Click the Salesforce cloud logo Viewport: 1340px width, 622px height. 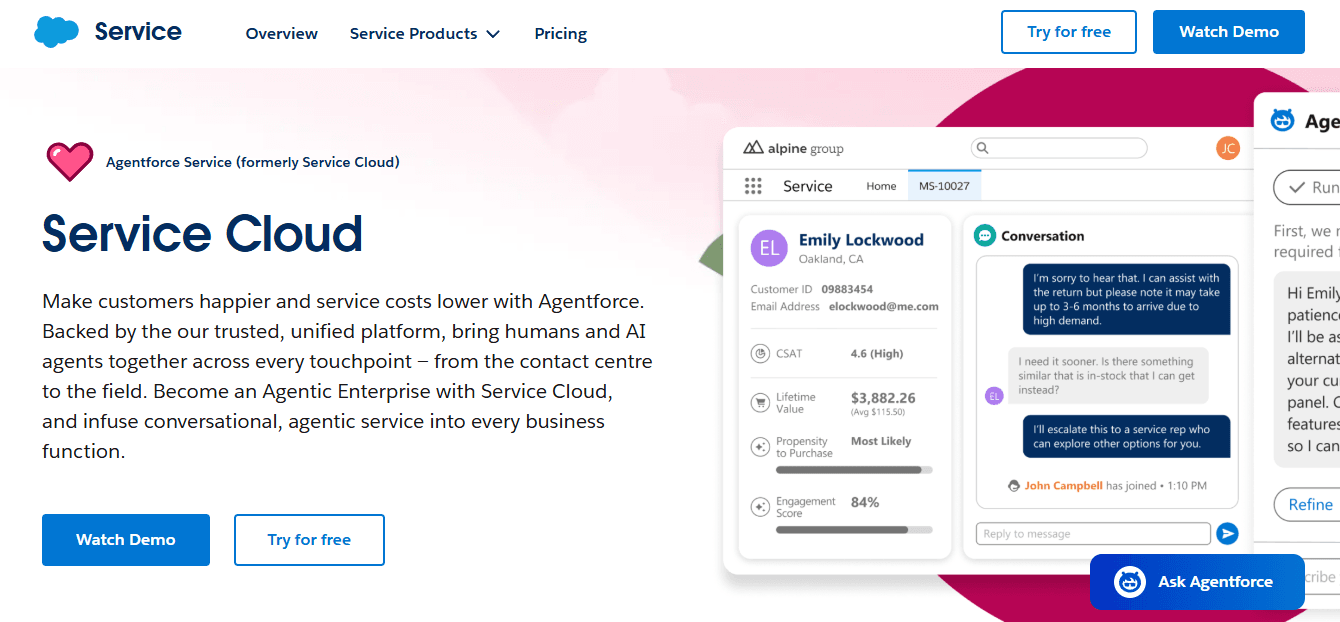point(56,31)
